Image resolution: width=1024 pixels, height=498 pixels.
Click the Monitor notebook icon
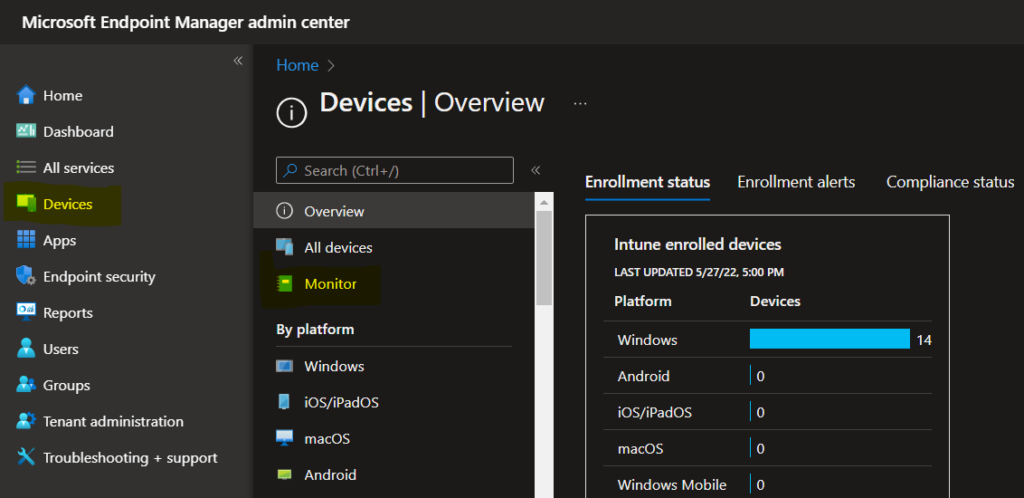click(284, 284)
